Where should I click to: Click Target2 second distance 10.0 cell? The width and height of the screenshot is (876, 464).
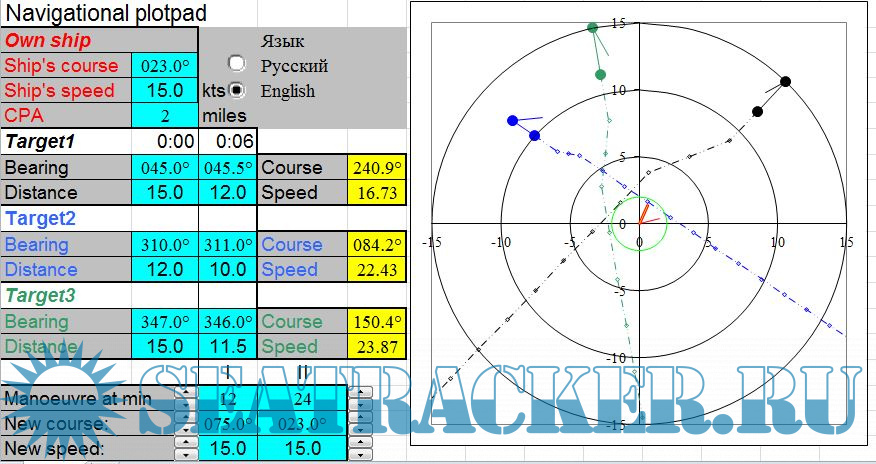(x=228, y=269)
